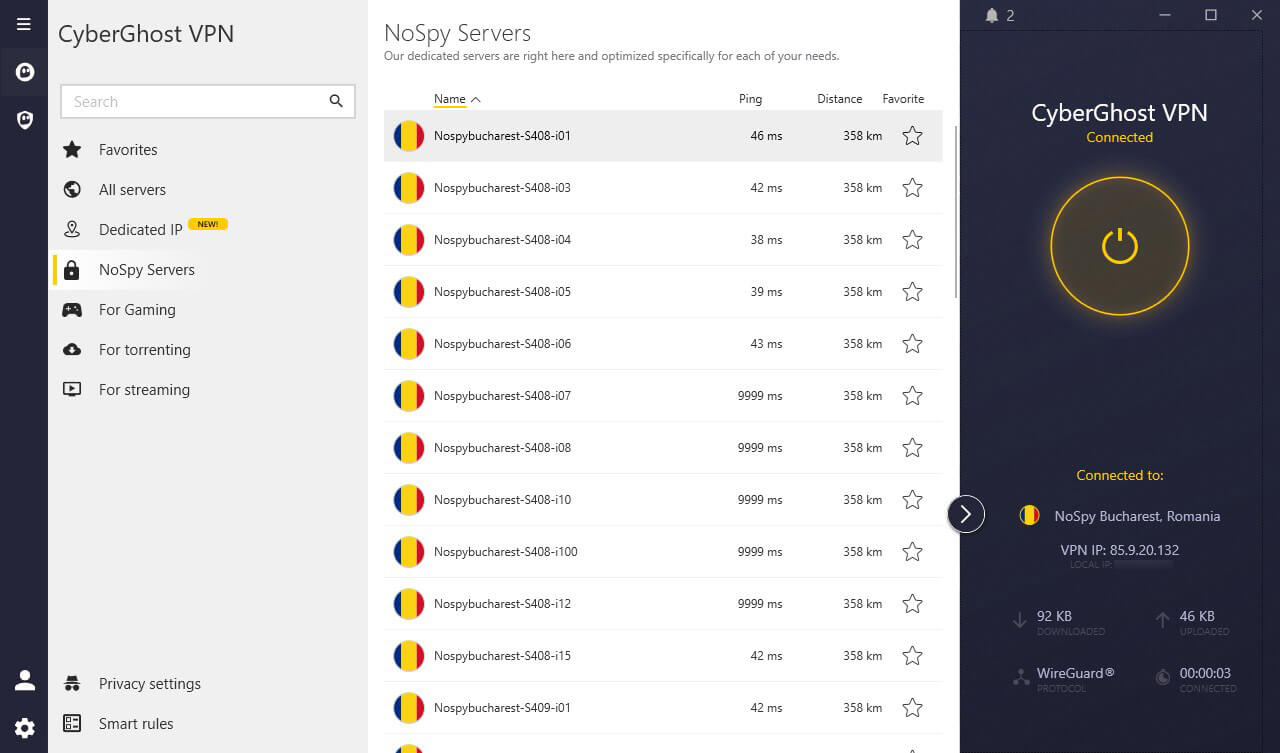Open the hamburger menu

tap(23, 23)
